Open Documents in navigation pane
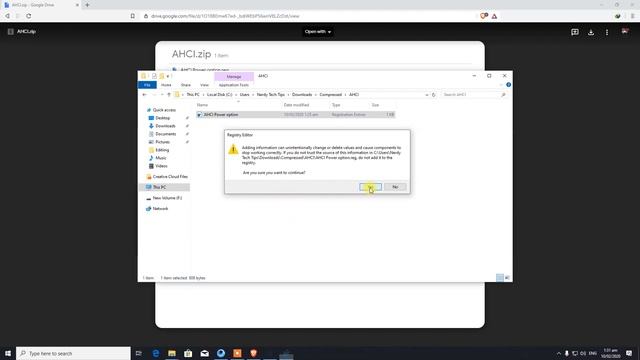The height and width of the screenshot is (360, 640). point(165,134)
